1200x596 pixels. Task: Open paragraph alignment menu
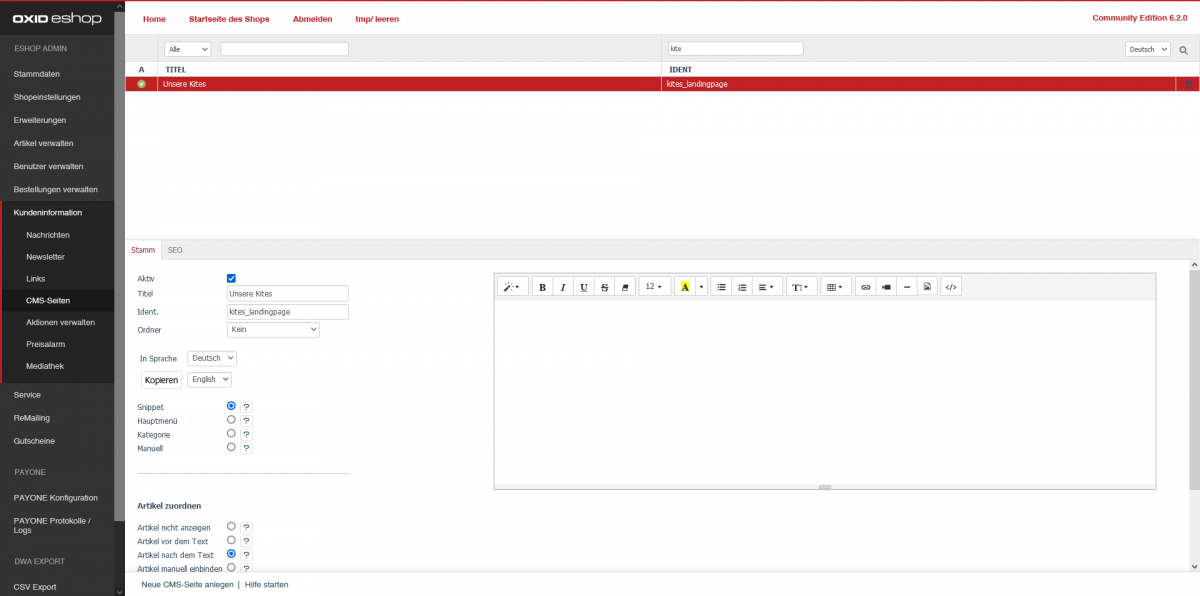pyautogui.click(x=767, y=287)
